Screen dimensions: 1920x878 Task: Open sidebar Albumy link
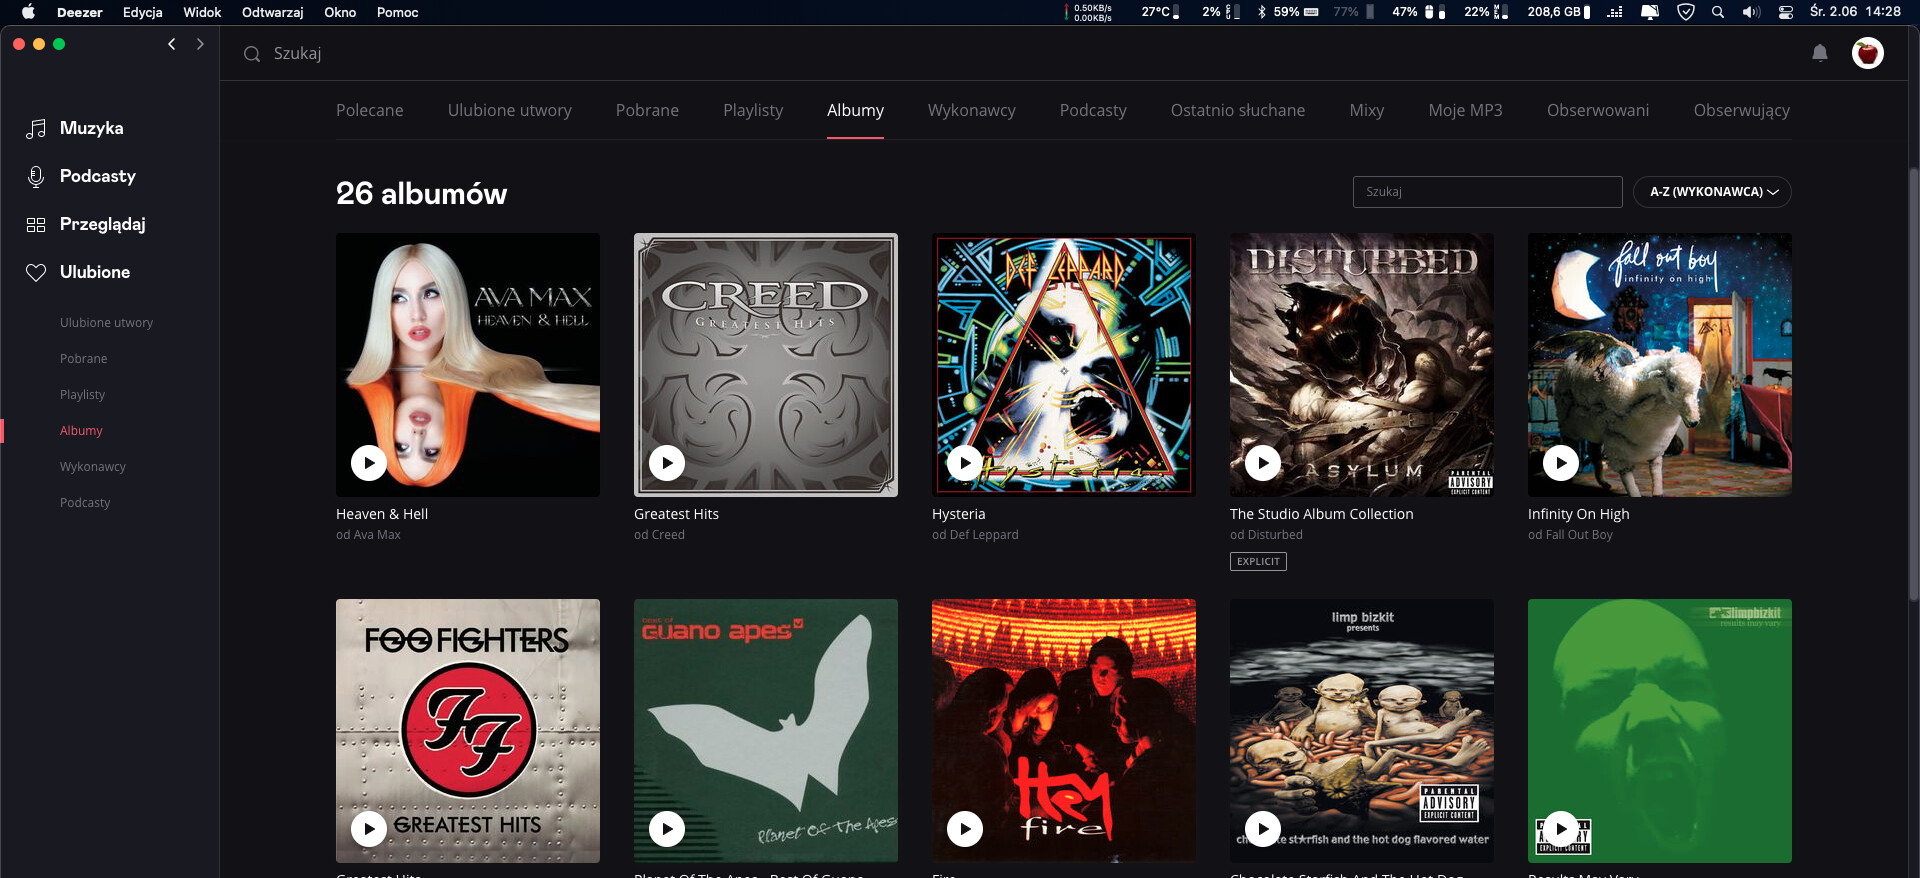pyautogui.click(x=81, y=431)
